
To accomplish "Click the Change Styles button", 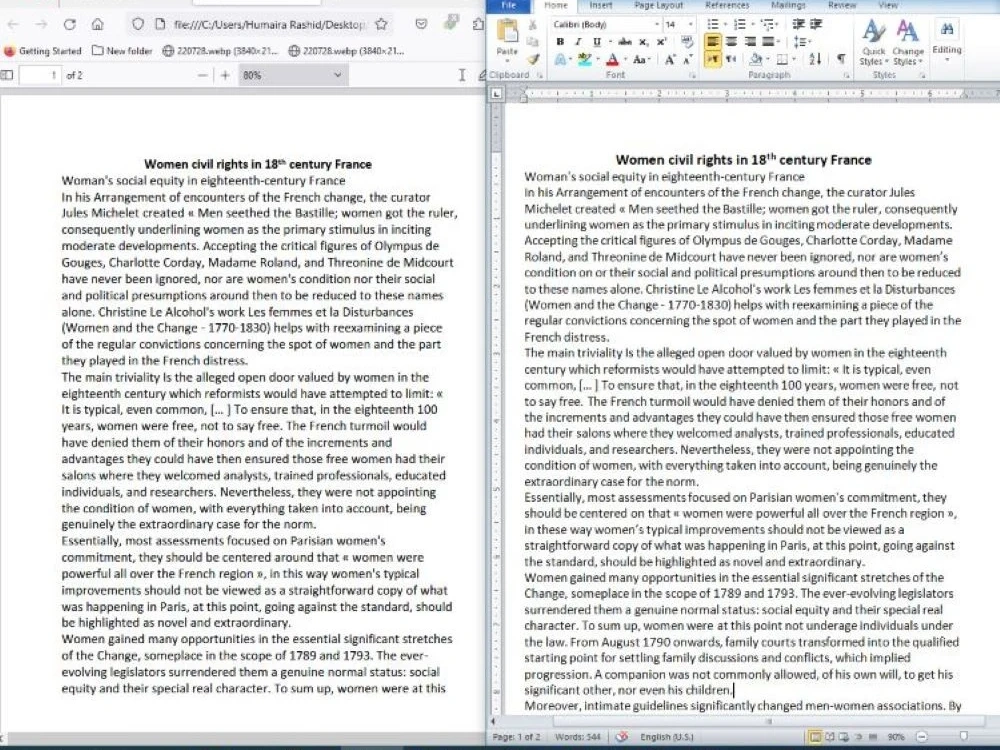I will pyautogui.click(x=908, y=42).
